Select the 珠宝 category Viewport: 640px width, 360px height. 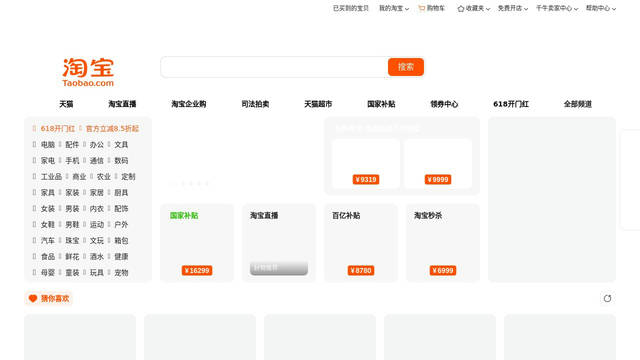point(72,240)
